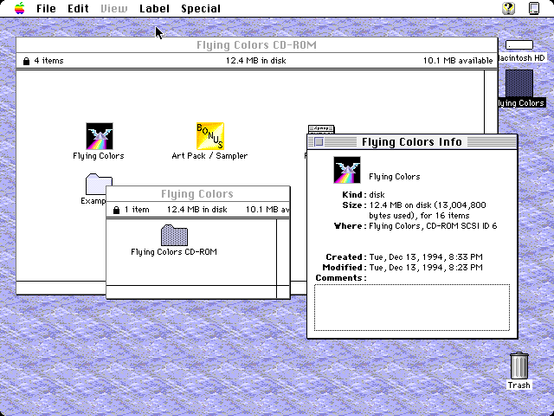554x416 pixels.
Task: Select the Flying Colors disk on the desktop
Action: click(x=519, y=83)
